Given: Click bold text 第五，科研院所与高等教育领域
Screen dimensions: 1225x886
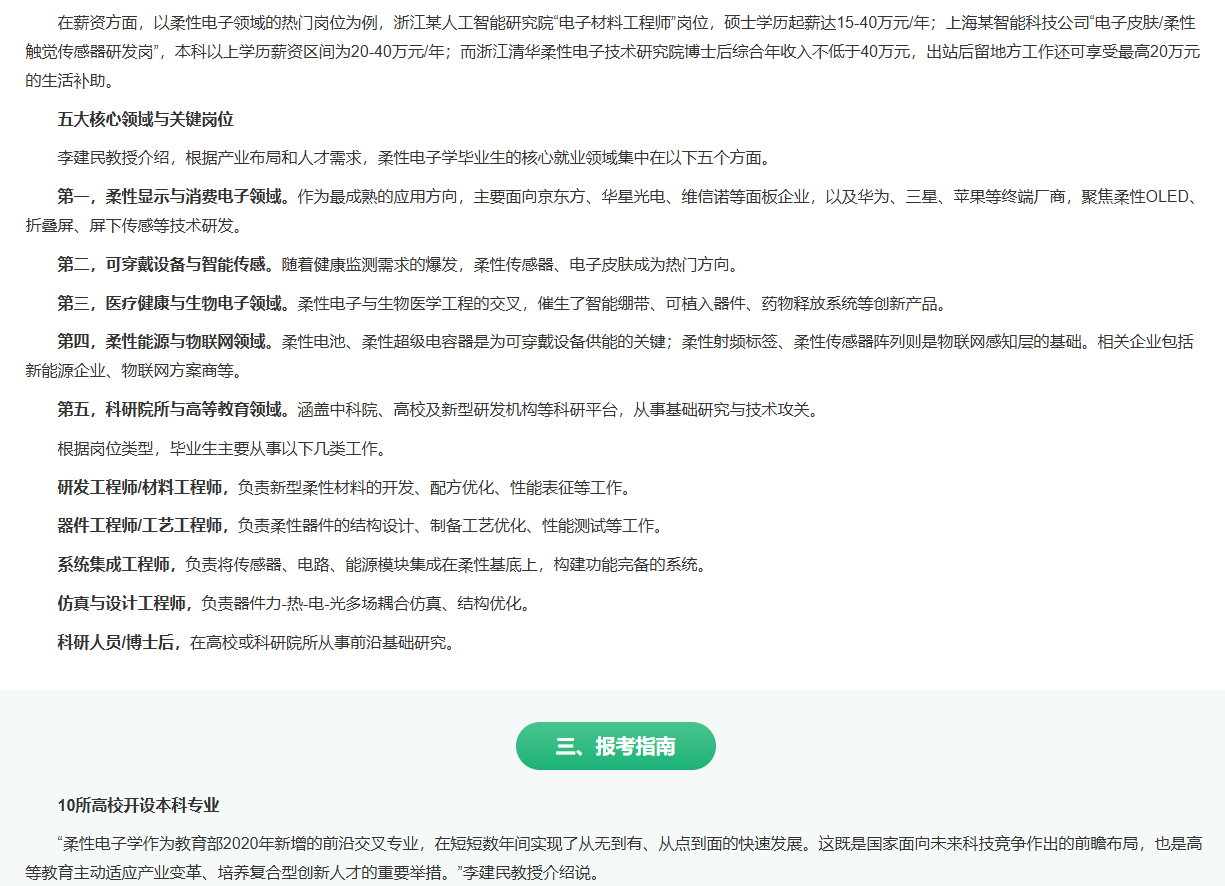Looking at the screenshot, I should [175, 410].
